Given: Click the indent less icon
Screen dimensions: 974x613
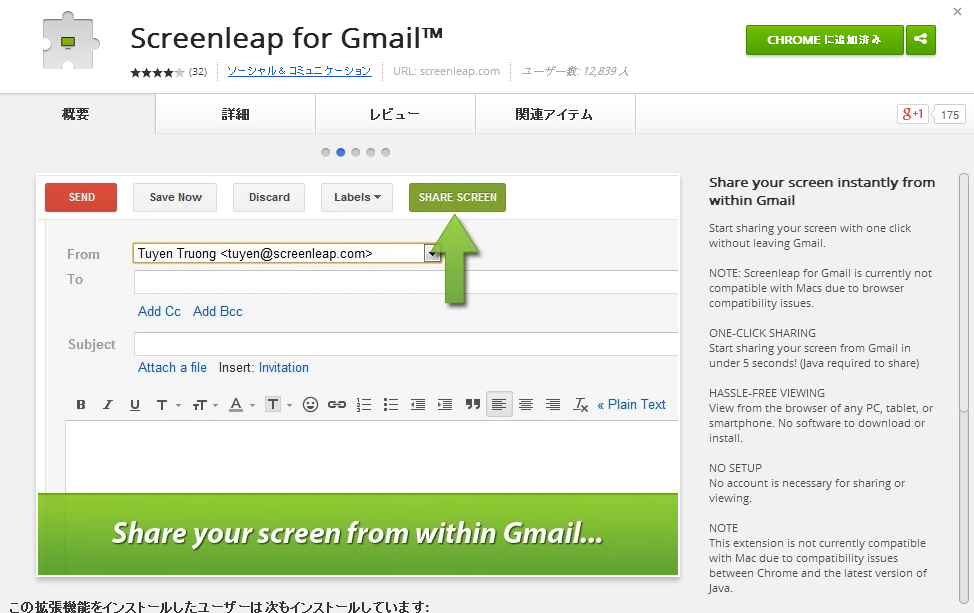Looking at the screenshot, I should [418, 405].
